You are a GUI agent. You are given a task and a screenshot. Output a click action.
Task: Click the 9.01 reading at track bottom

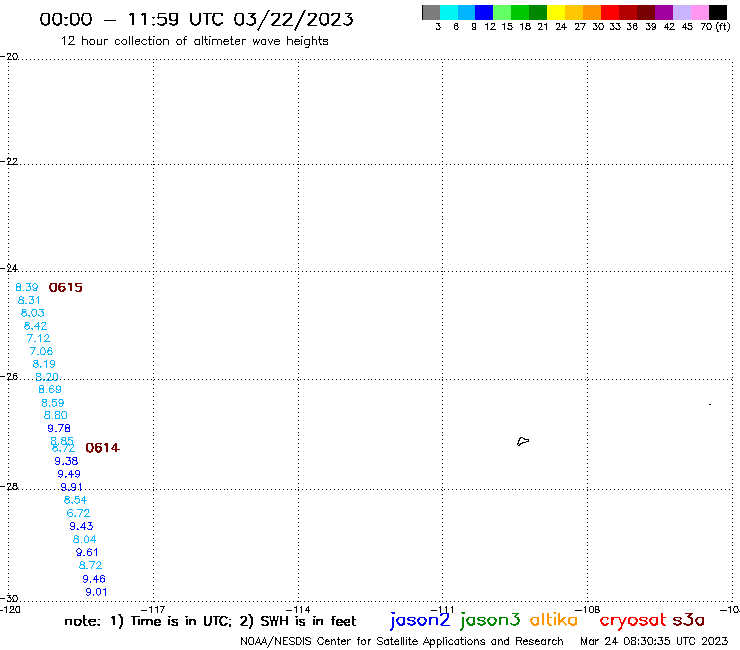96,592
